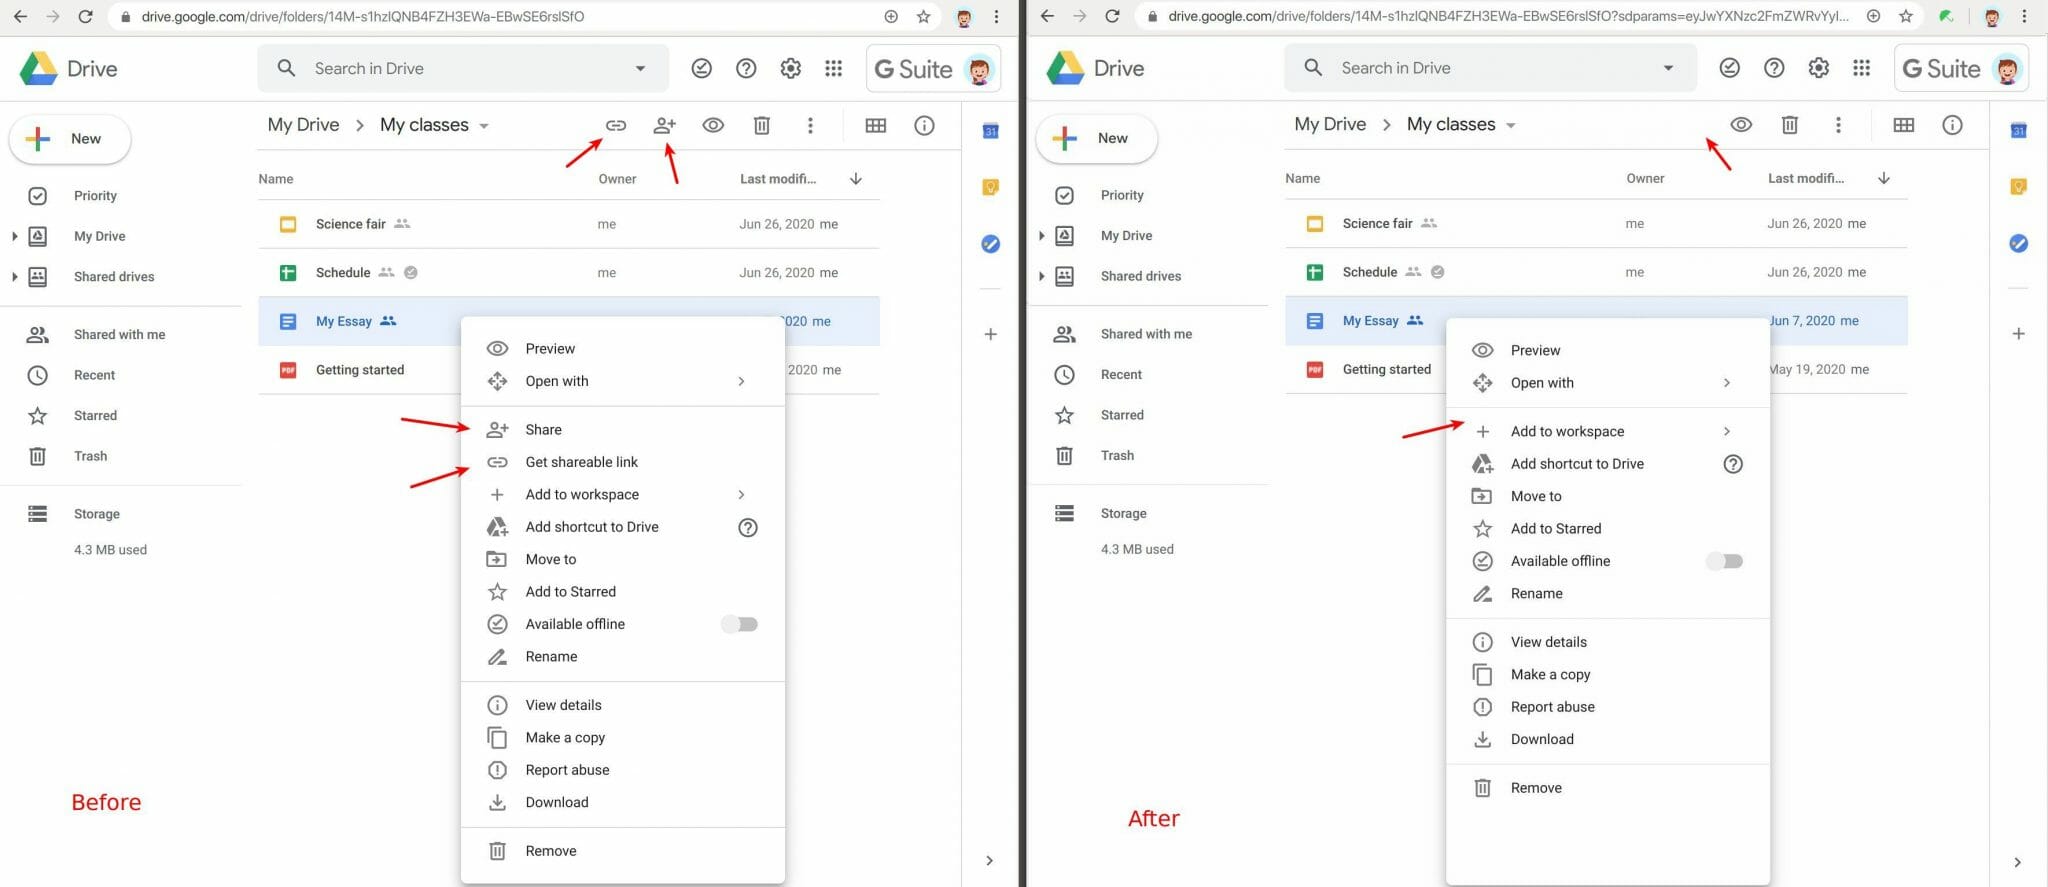Toggle Available offline switch in the Before menu
This screenshot has width=2048, height=887.
pos(740,624)
